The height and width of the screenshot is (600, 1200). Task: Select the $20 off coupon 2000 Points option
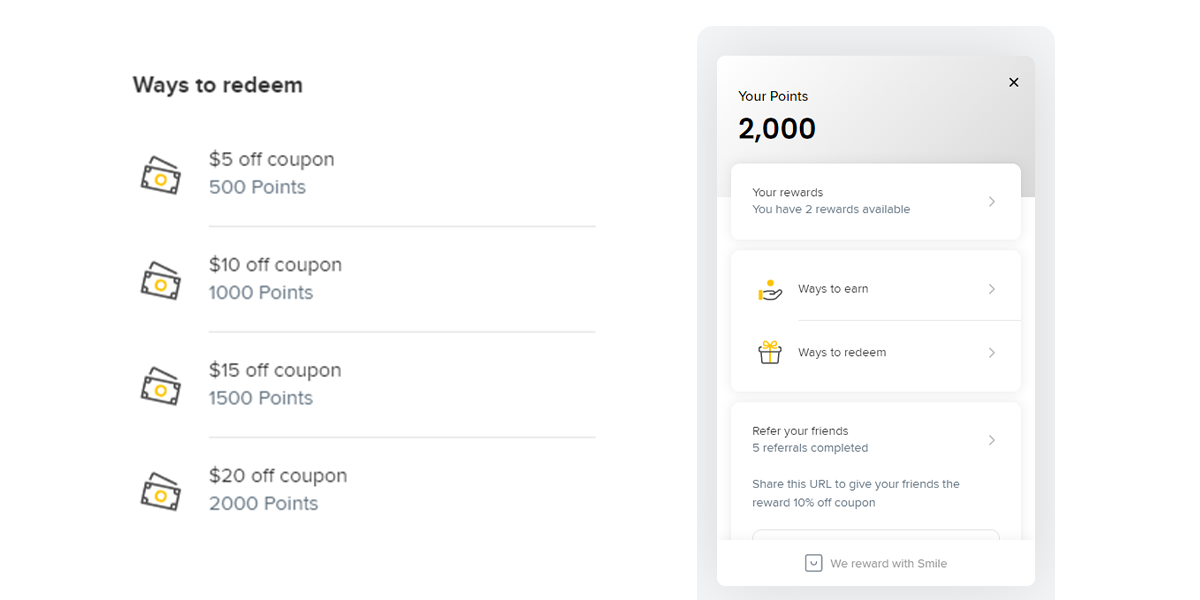367,490
